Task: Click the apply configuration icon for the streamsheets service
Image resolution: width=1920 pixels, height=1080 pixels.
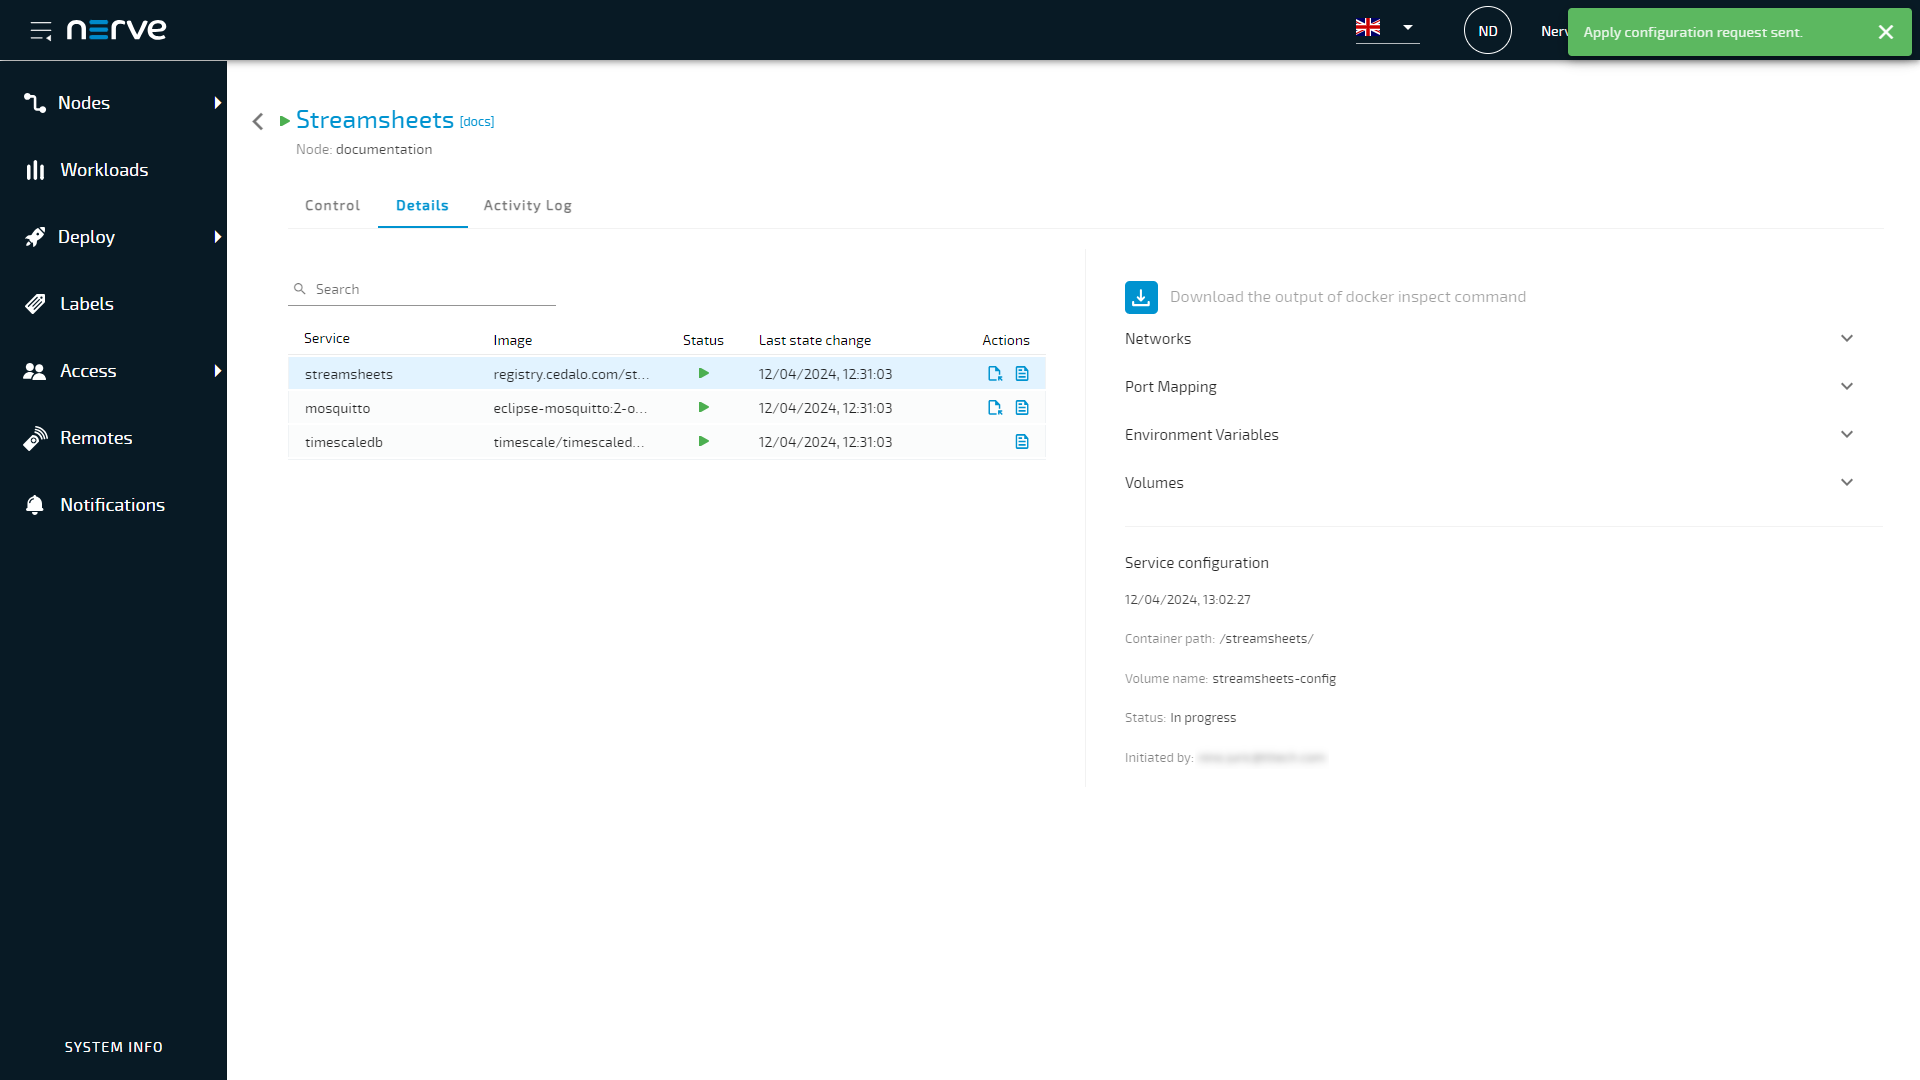Action: [x=994, y=374]
